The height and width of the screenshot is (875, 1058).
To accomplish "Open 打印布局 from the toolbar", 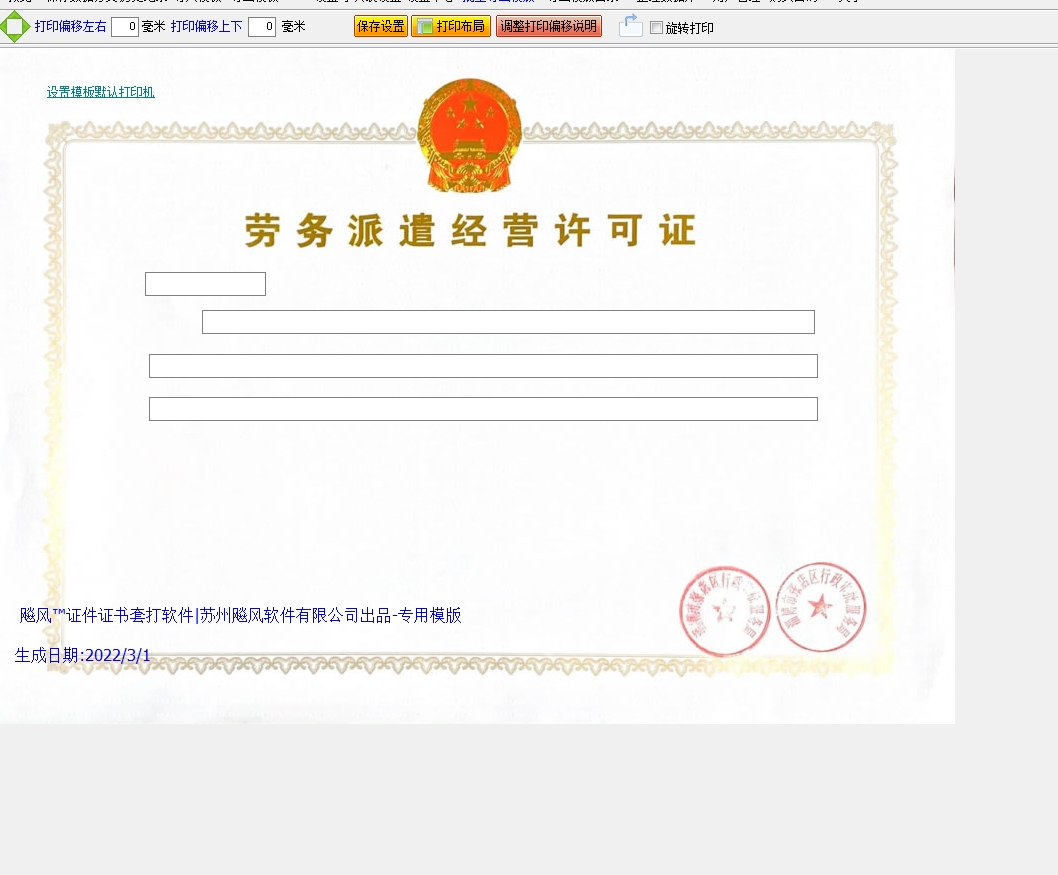I will point(451,27).
